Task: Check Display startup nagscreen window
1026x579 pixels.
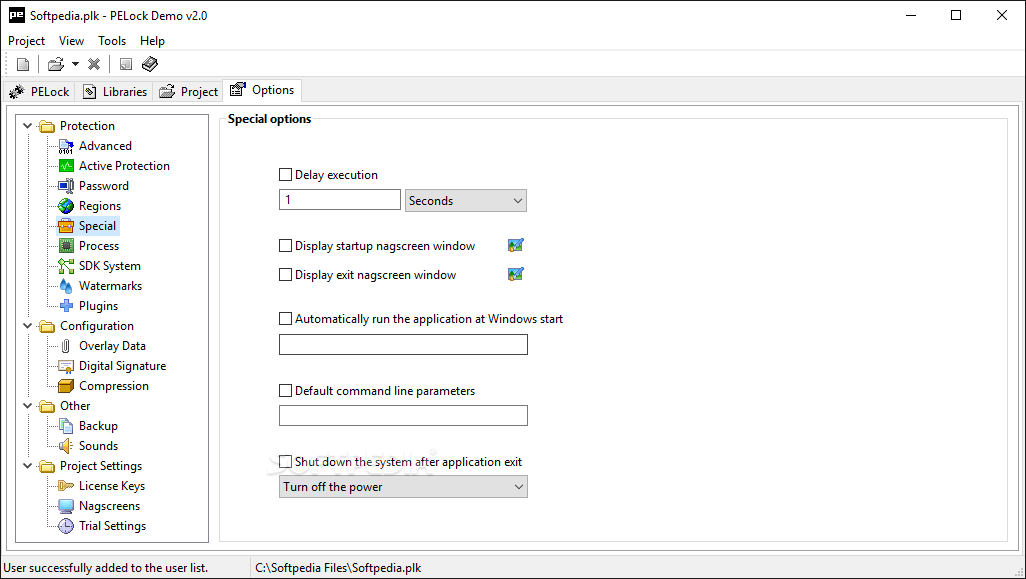Action: coord(285,246)
